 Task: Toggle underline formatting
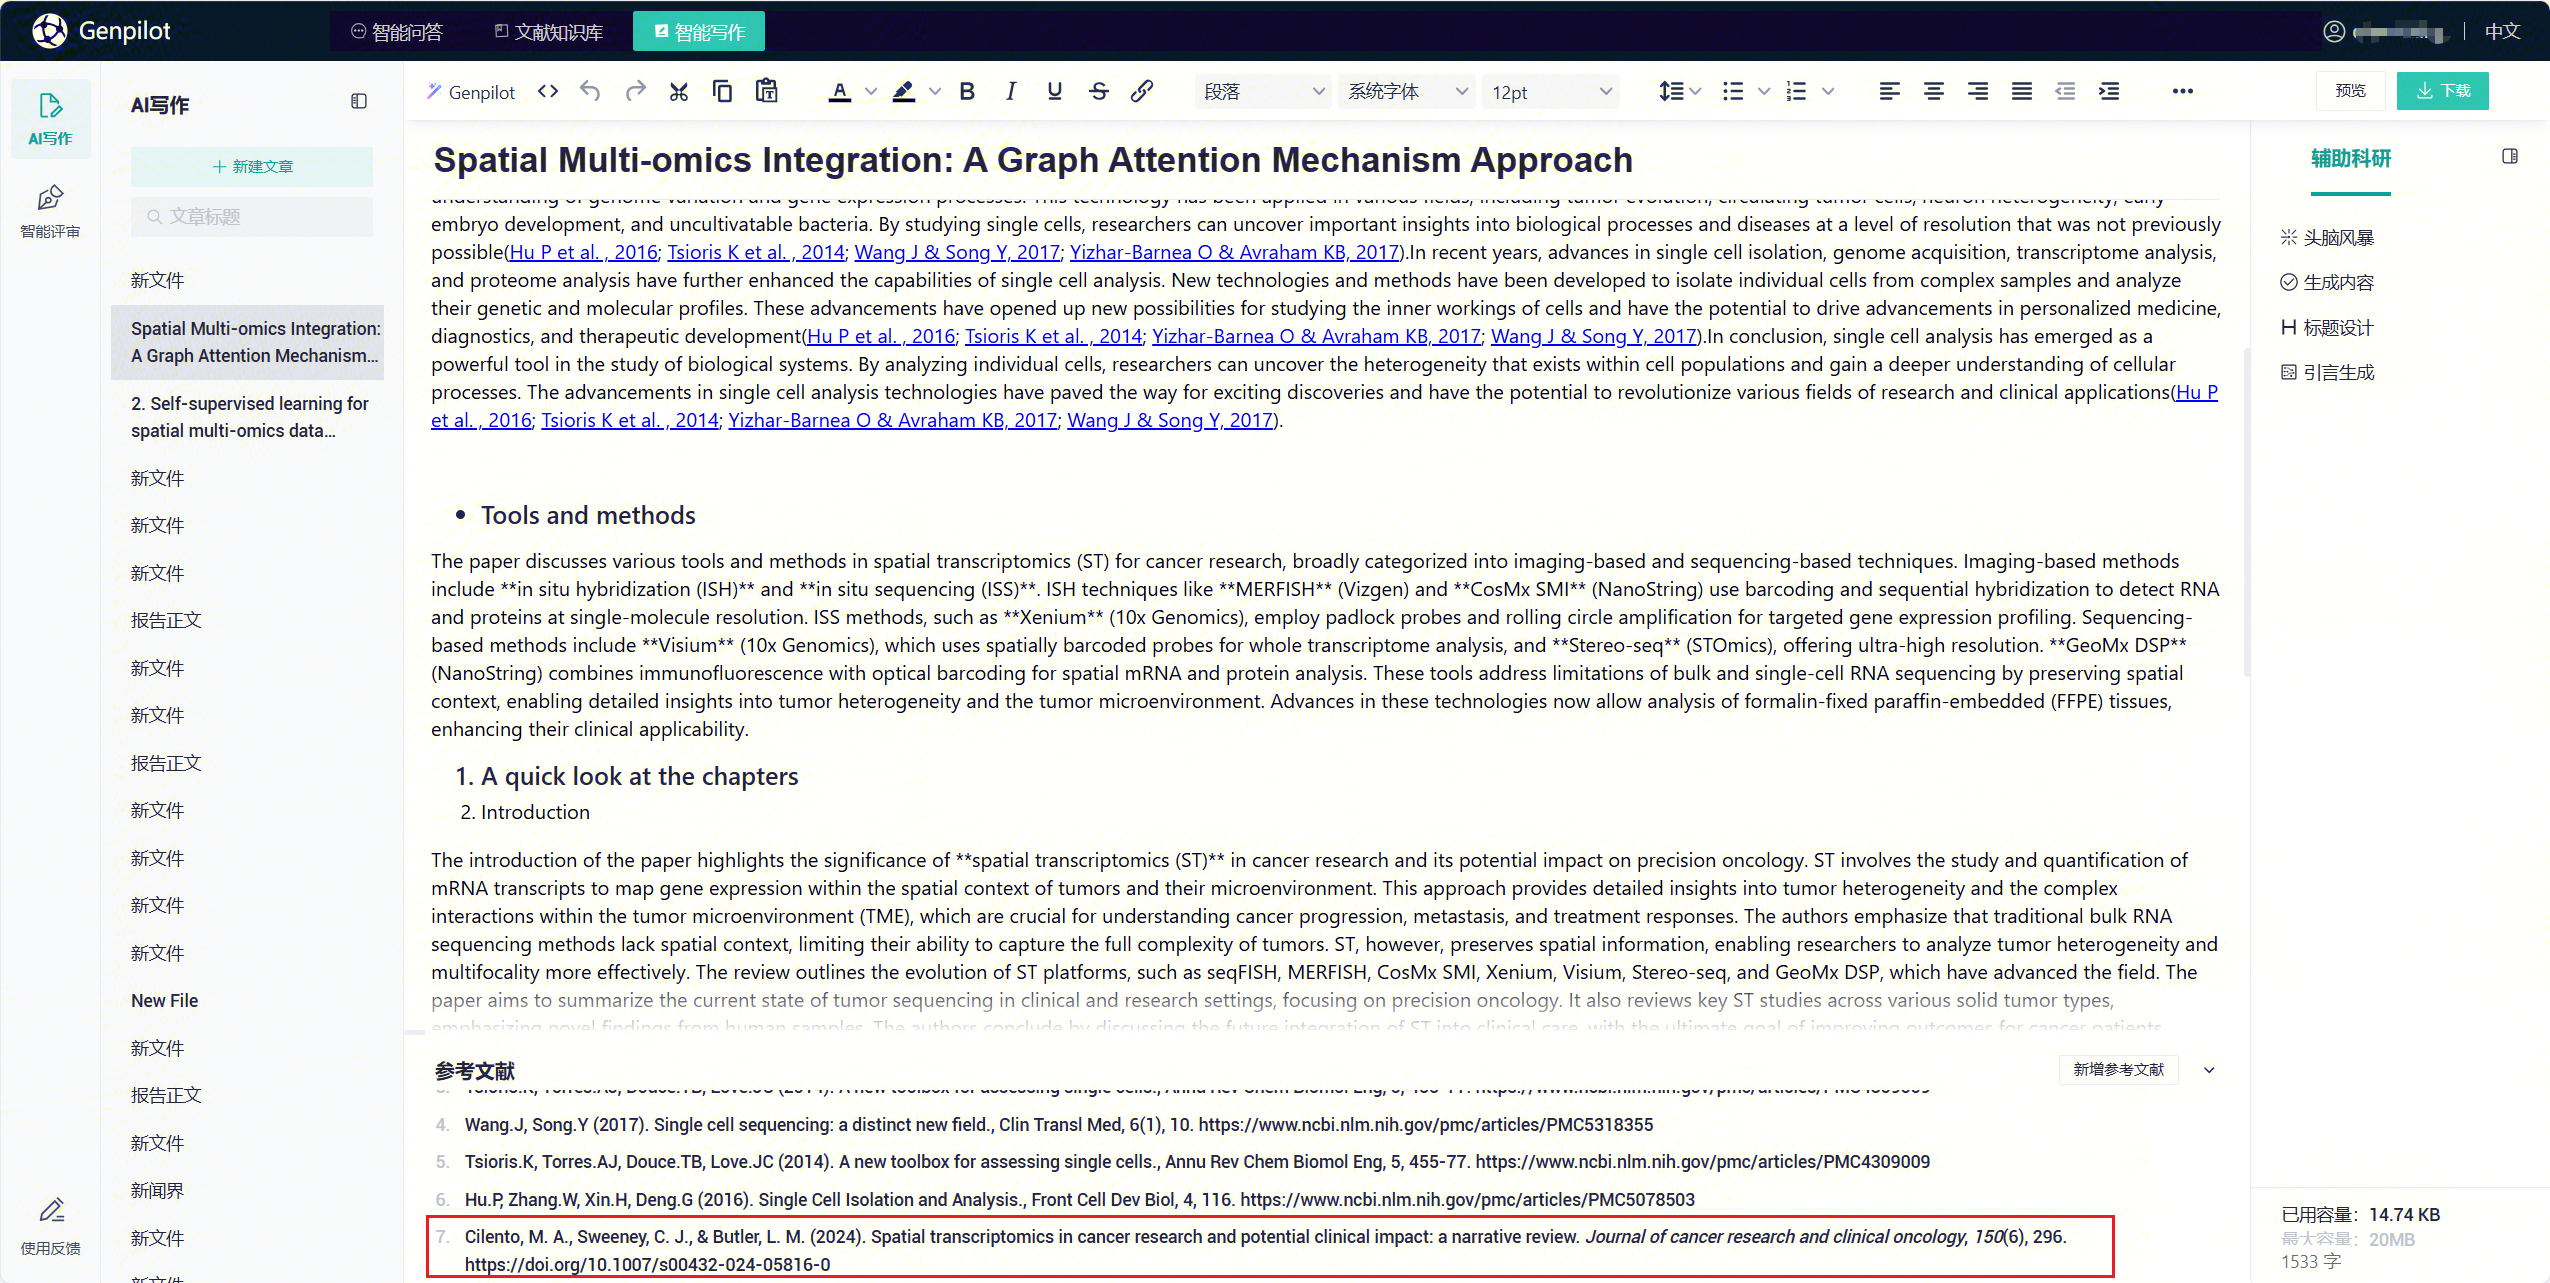click(x=1055, y=92)
